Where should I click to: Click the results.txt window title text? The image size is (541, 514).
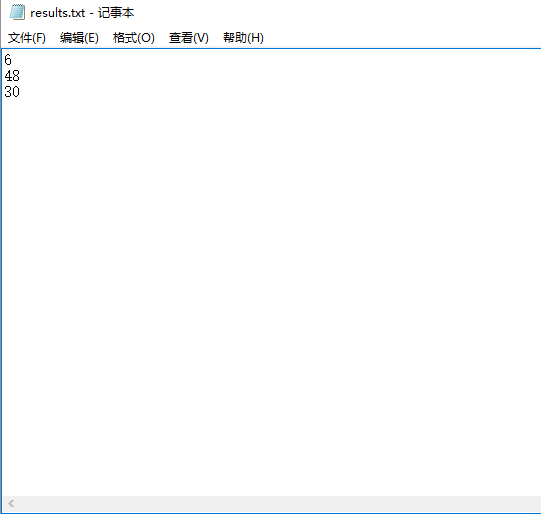click(82, 13)
